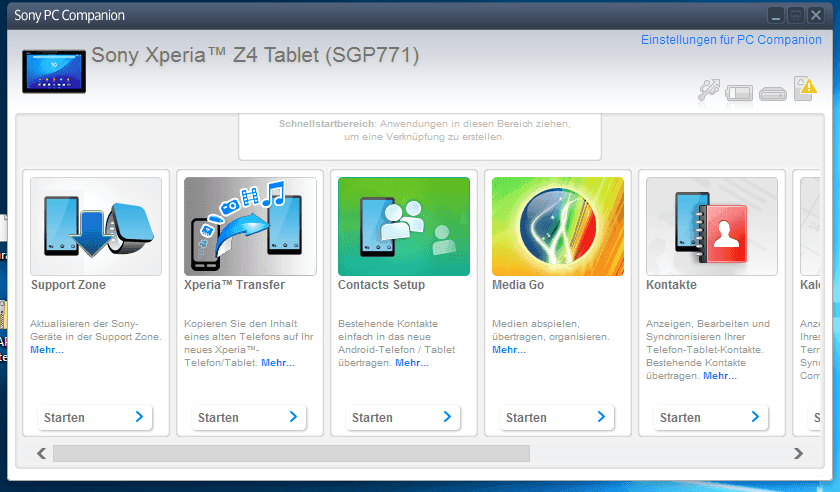Viewport: 840px width, 492px height.
Task: Open Mehr link under Media Go
Action: [x=509, y=350]
